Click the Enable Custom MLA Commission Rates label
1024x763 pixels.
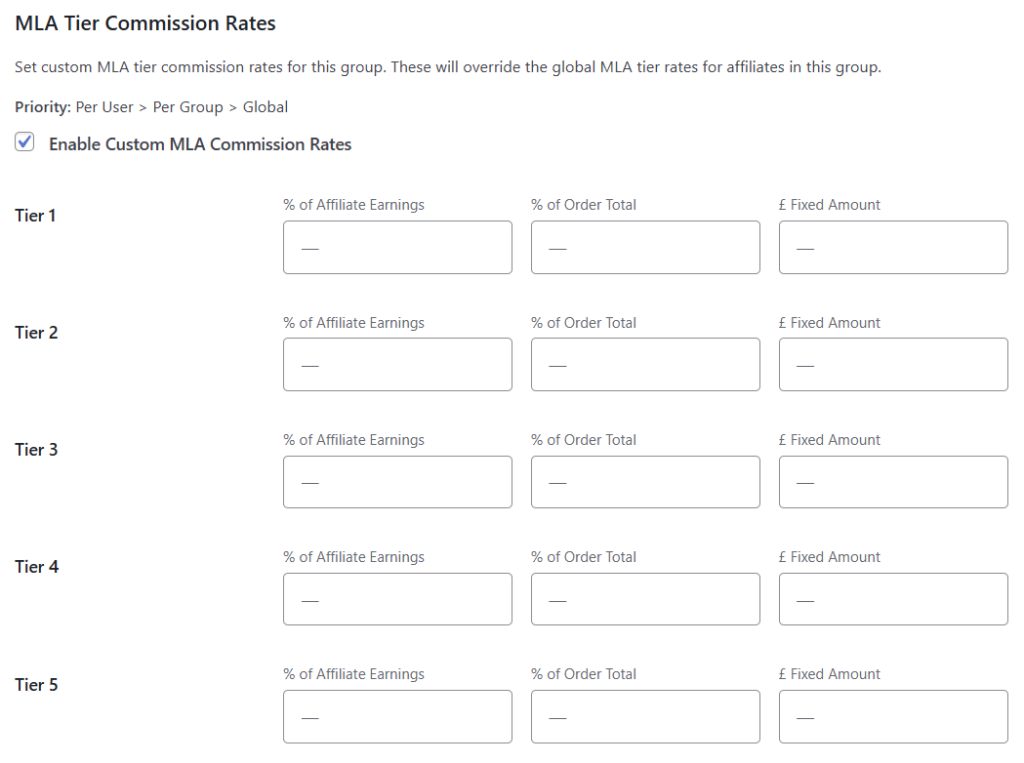(x=200, y=144)
